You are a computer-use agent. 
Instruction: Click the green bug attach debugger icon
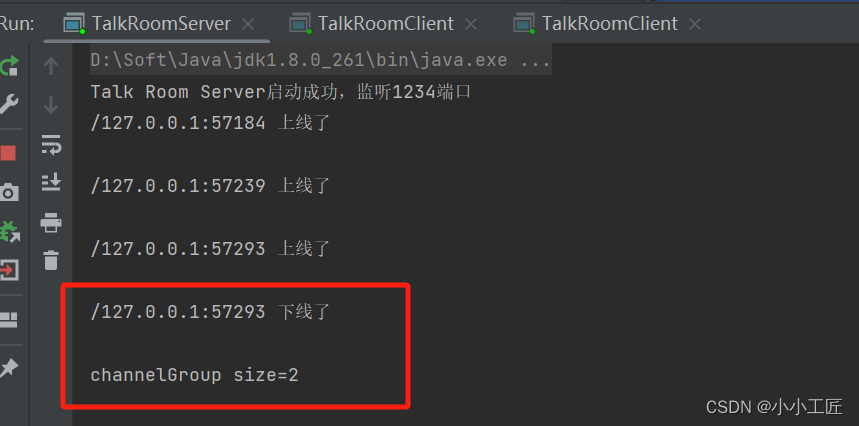point(9,232)
